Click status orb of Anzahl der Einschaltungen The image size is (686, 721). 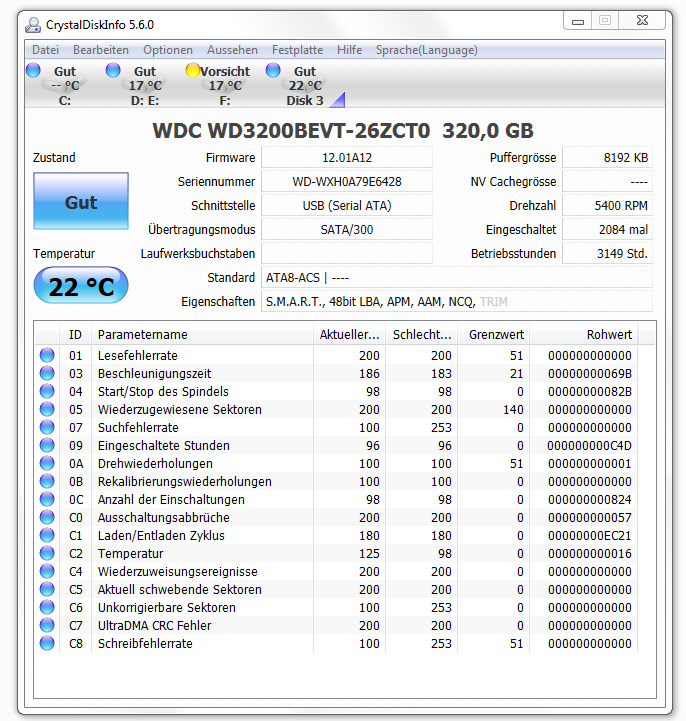(47, 499)
